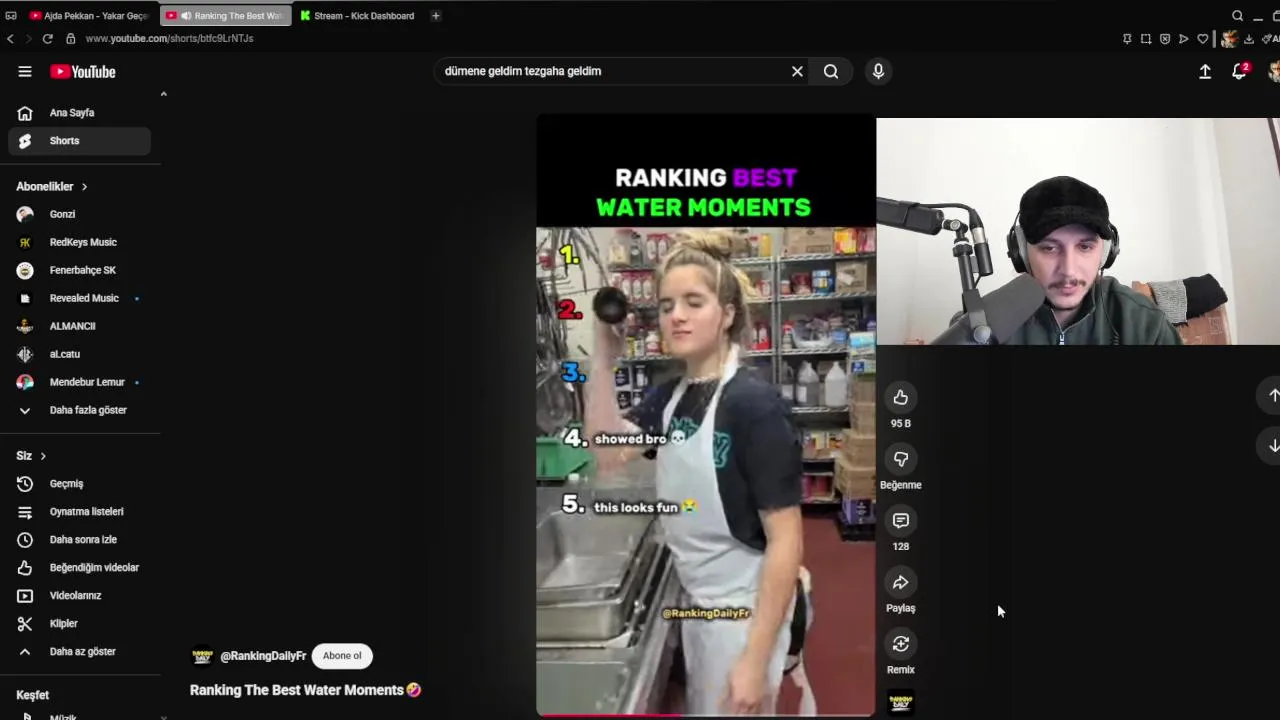The height and width of the screenshot is (720, 1280).
Task: Expand Daha fazla göster subscriptions
Action: [80, 410]
